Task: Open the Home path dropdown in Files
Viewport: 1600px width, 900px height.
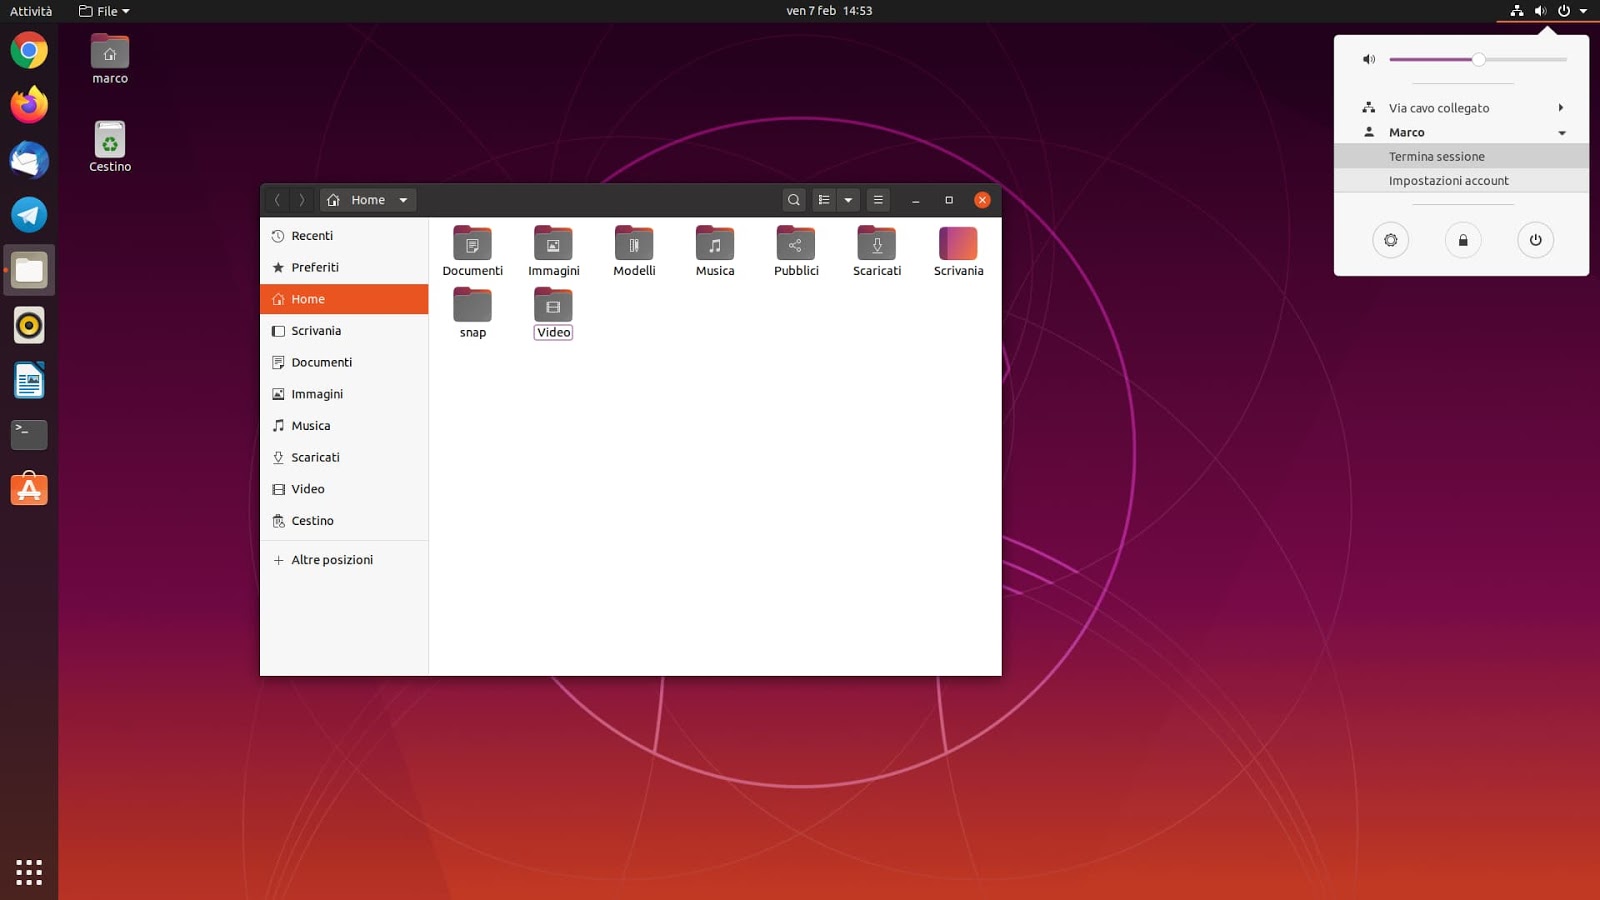Action: click(x=403, y=200)
